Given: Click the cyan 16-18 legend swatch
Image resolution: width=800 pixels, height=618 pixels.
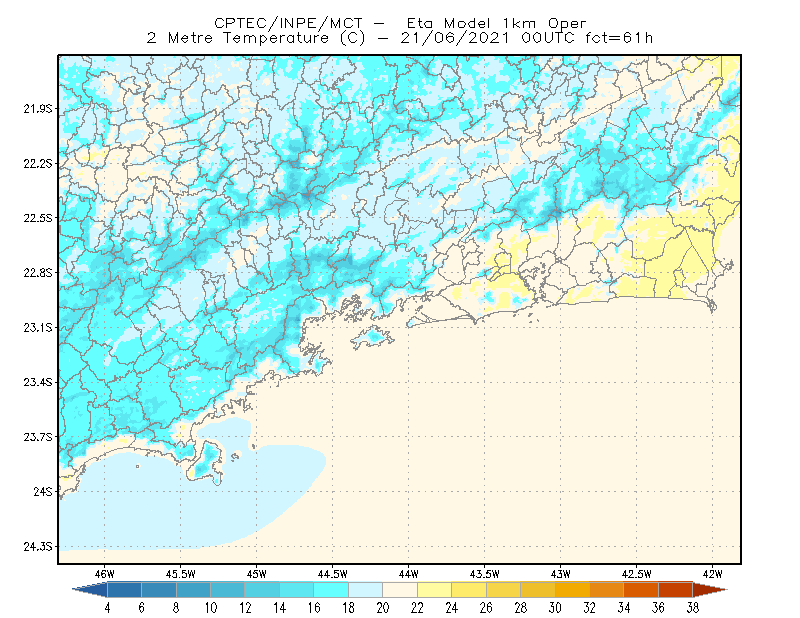Looking at the screenshot, I should (331, 590).
